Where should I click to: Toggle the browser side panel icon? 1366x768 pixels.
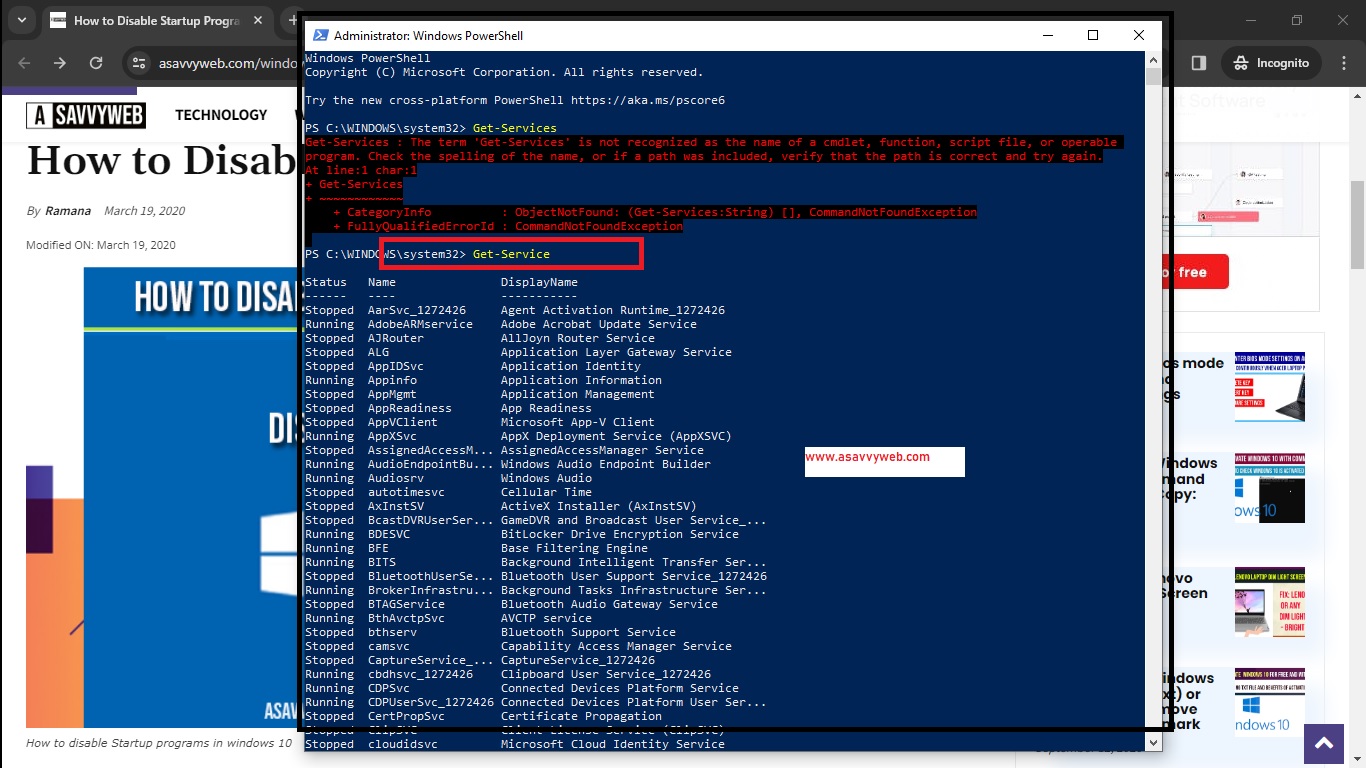tap(1198, 63)
